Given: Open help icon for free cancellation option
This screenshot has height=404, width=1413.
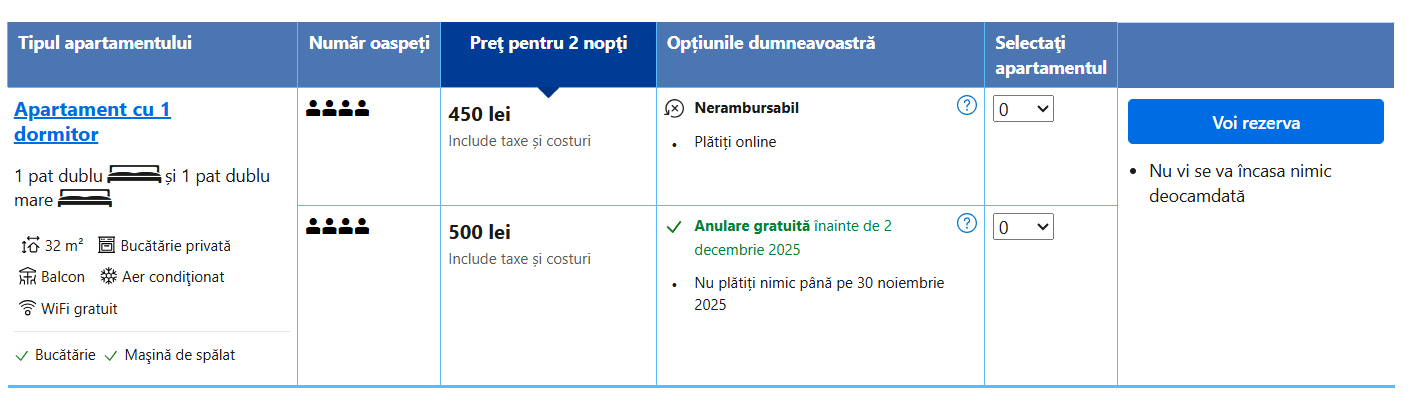Looking at the screenshot, I should [x=966, y=223].
